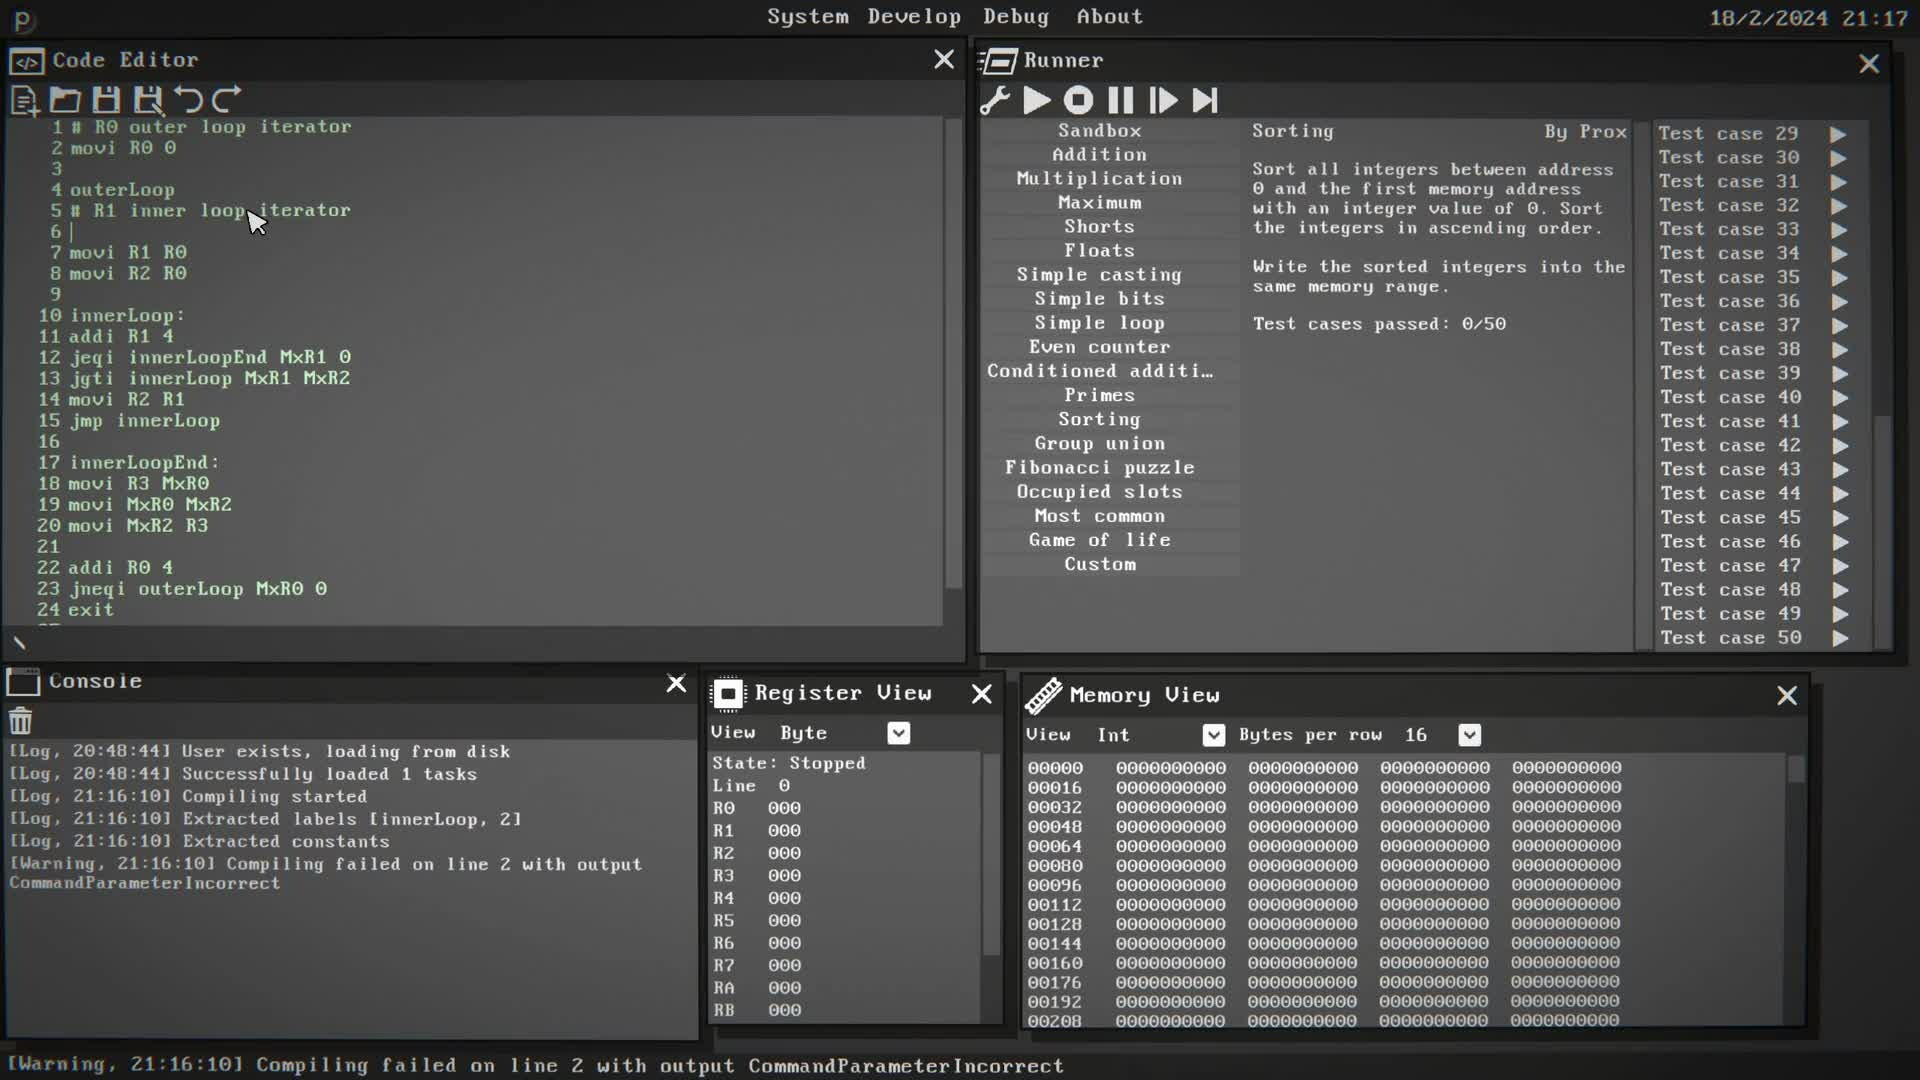
Task: Open the Develop menu
Action: (914, 17)
